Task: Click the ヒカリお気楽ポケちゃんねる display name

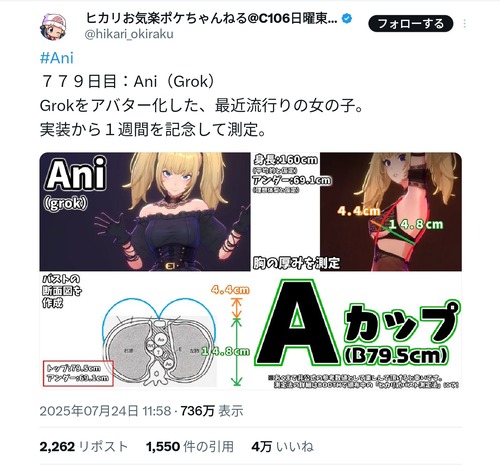Action: [x=212, y=18]
